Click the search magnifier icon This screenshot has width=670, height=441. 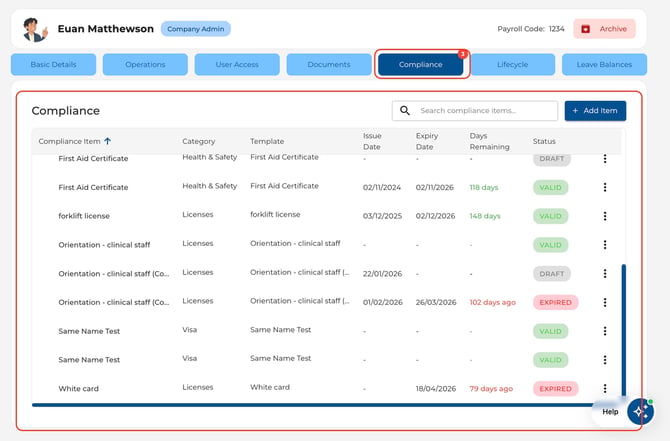pos(405,111)
